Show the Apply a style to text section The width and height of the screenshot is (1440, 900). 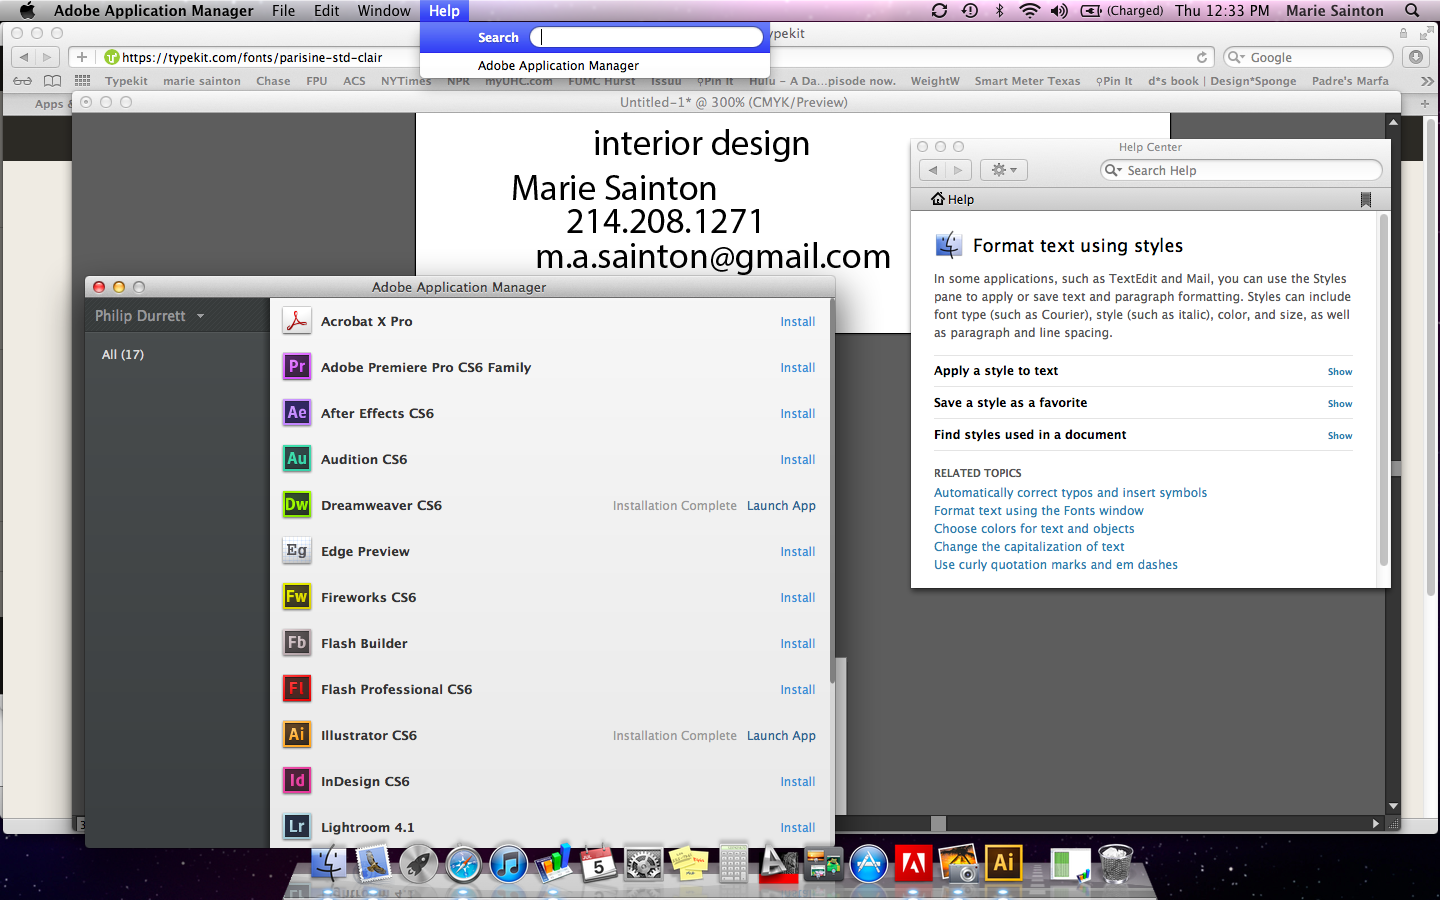pyautogui.click(x=1339, y=372)
